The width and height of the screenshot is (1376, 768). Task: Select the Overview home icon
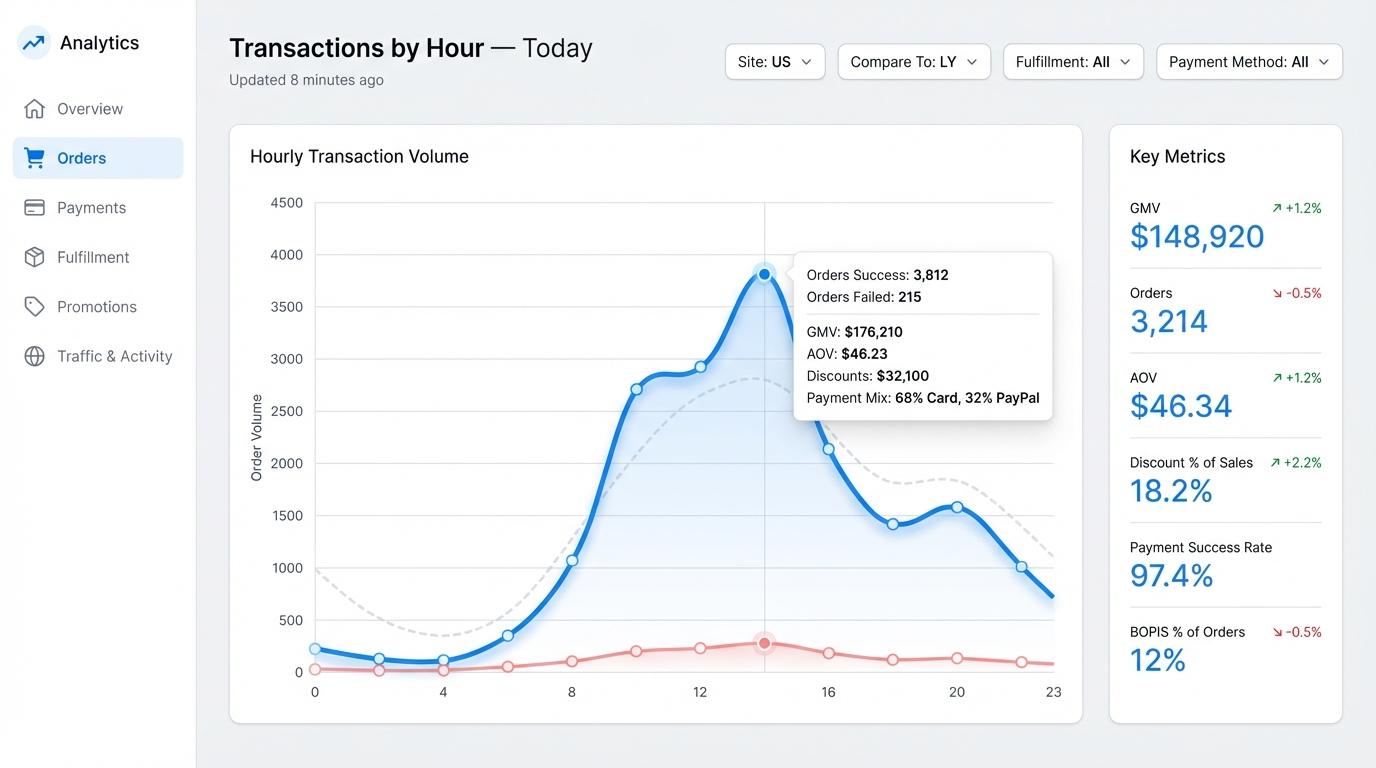(x=34, y=108)
